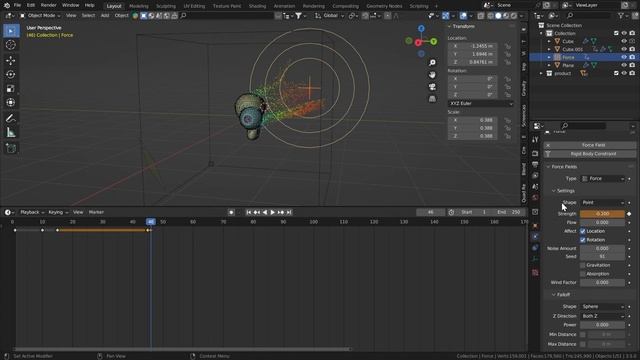Viewport: 640px width, 360px height.
Task: Open the Falloff Shape Sphere dropdown
Action: [x=602, y=307]
